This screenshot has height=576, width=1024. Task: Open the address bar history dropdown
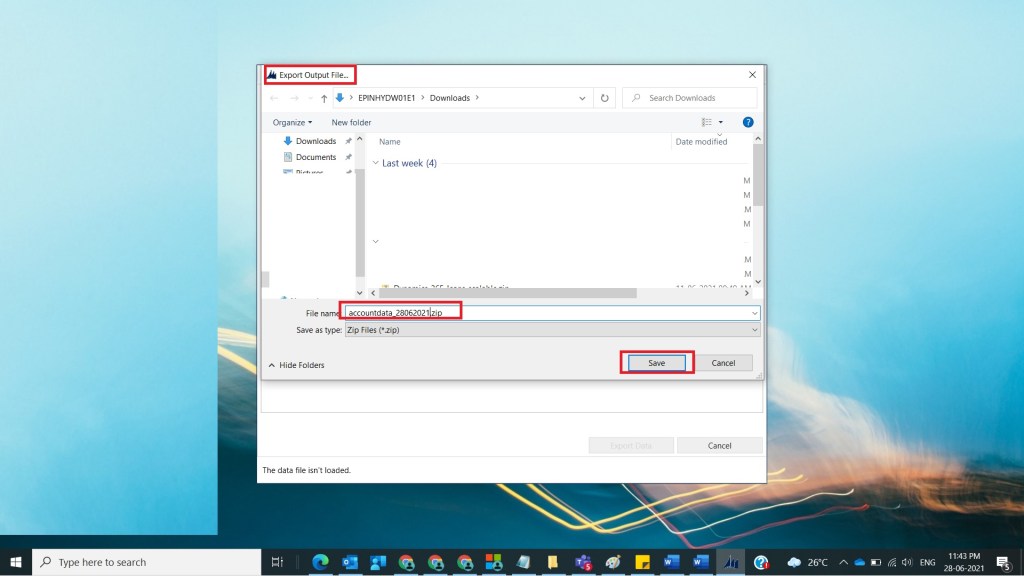[x=583, y=98]
